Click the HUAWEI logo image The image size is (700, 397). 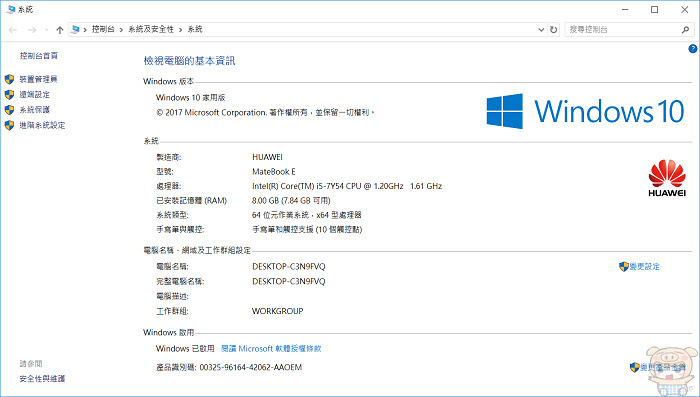point(667,178)
